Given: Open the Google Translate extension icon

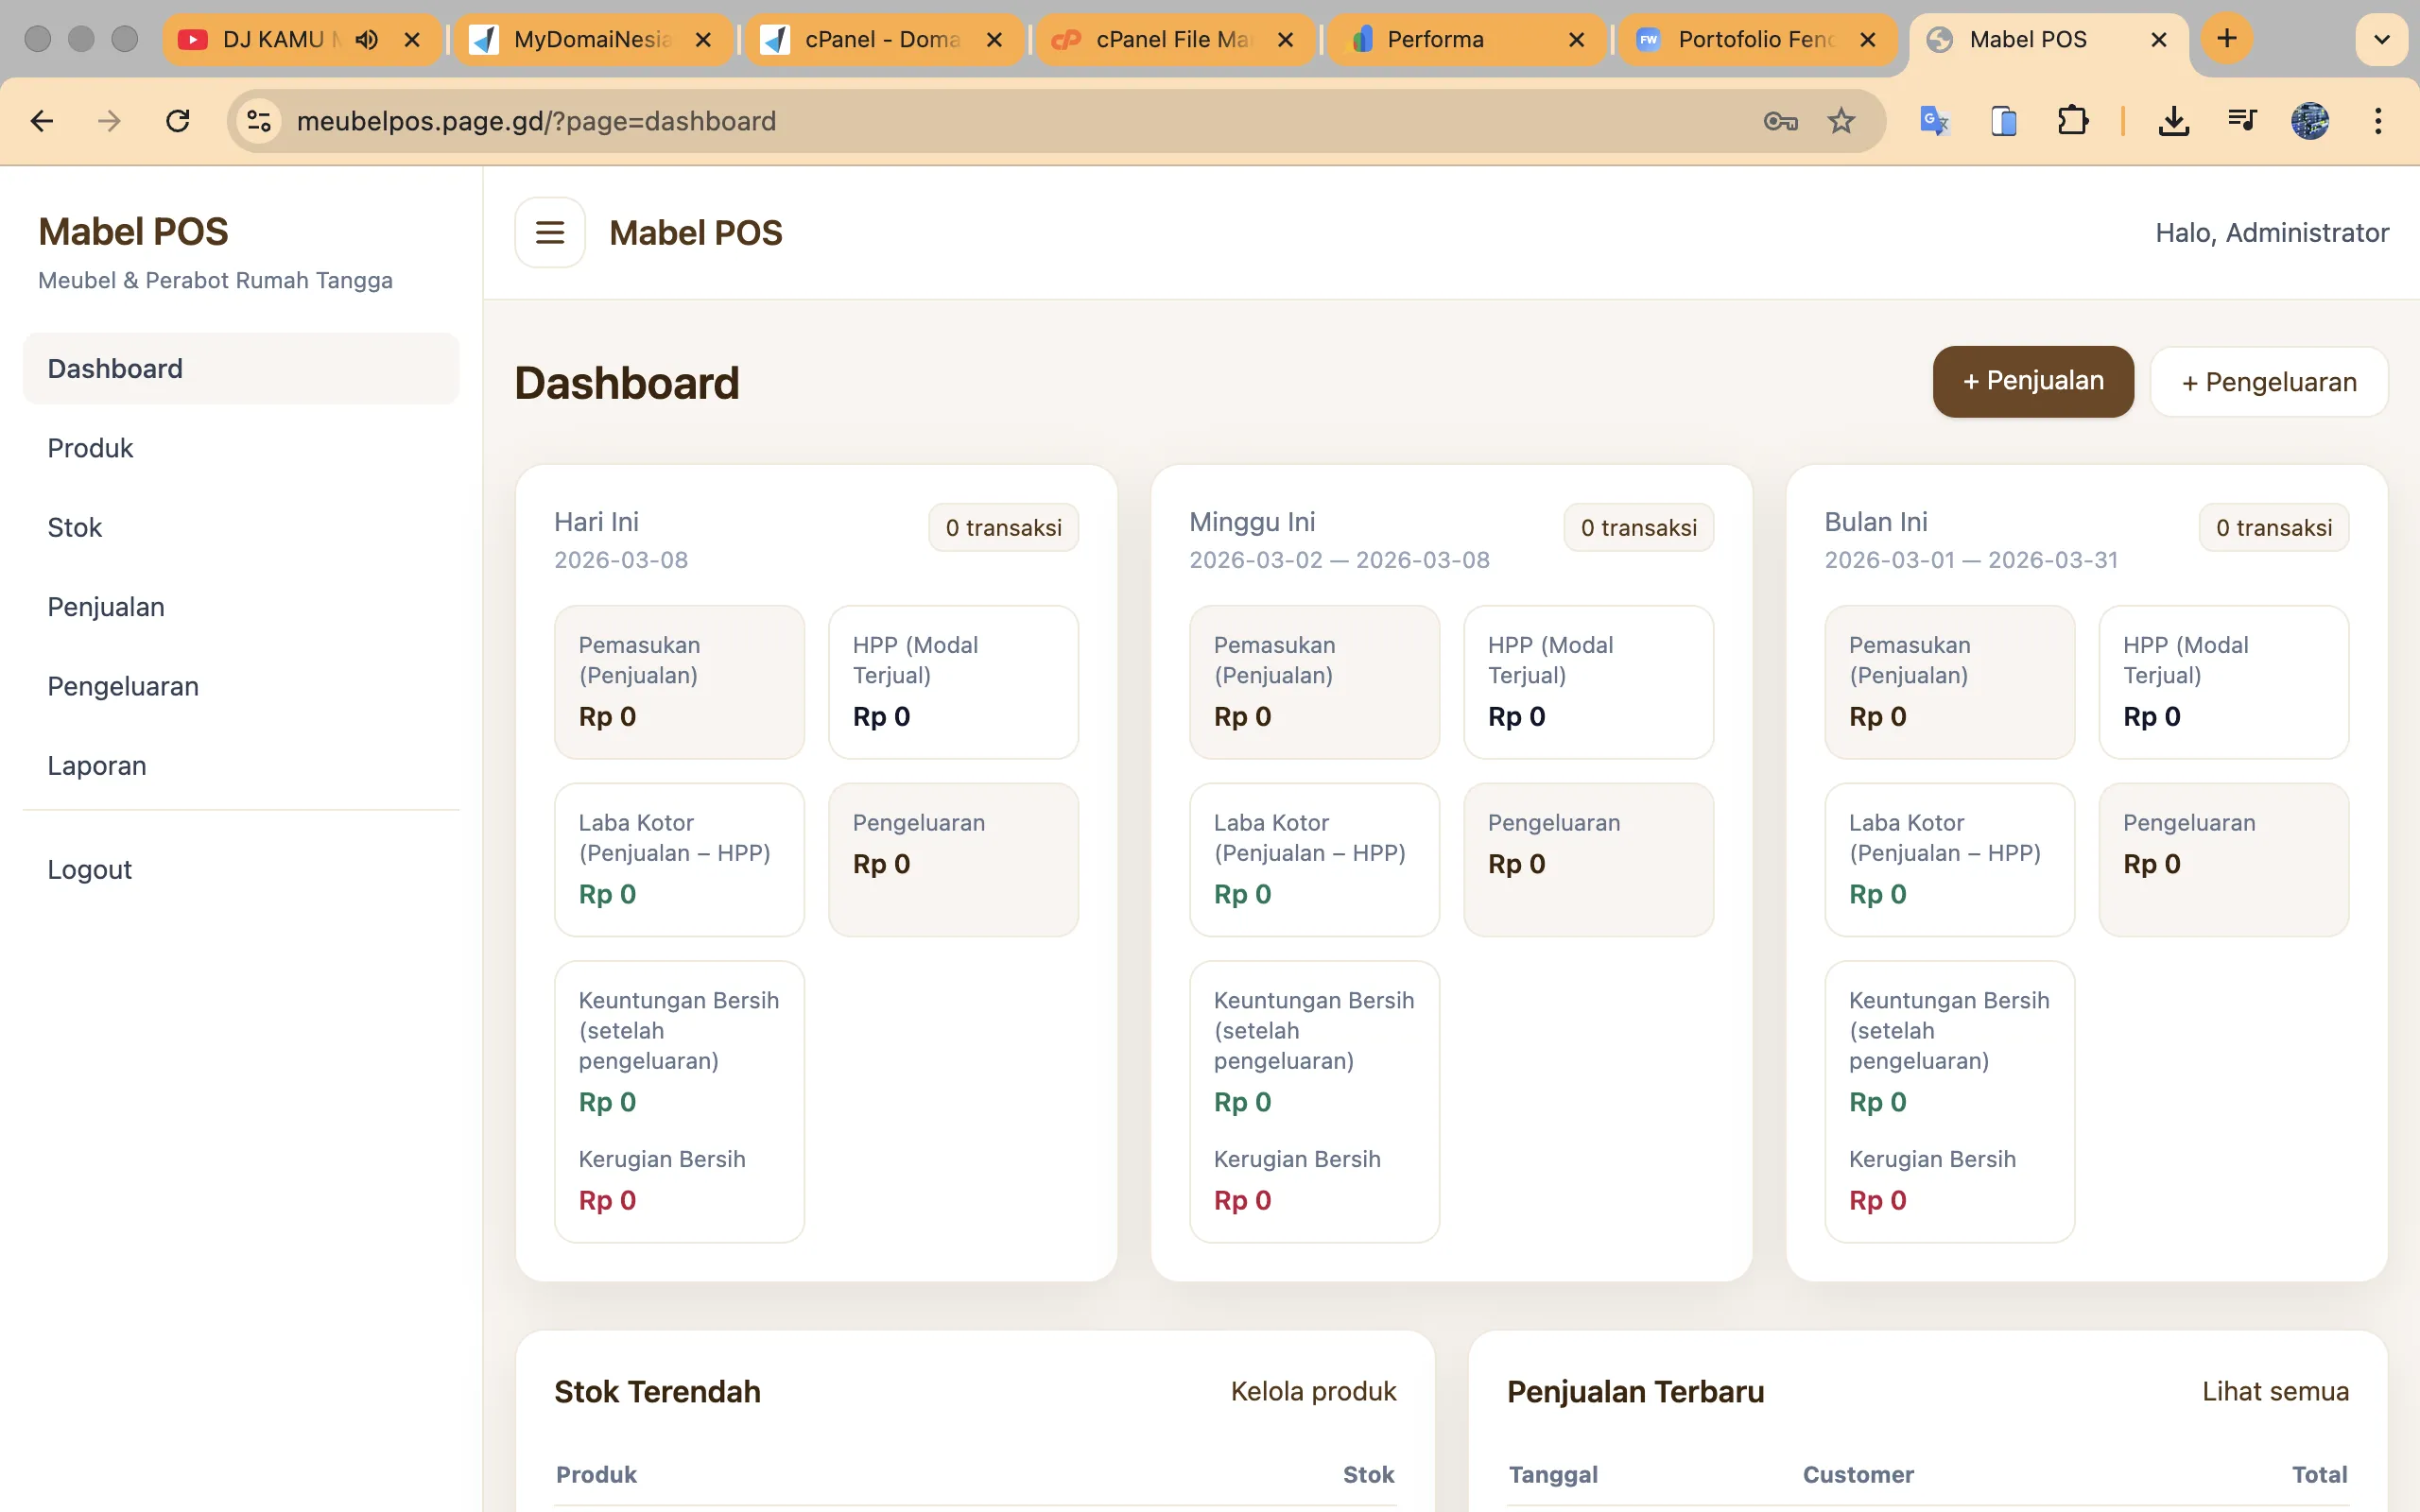Looking at the screenshot, I should 1935,121.
